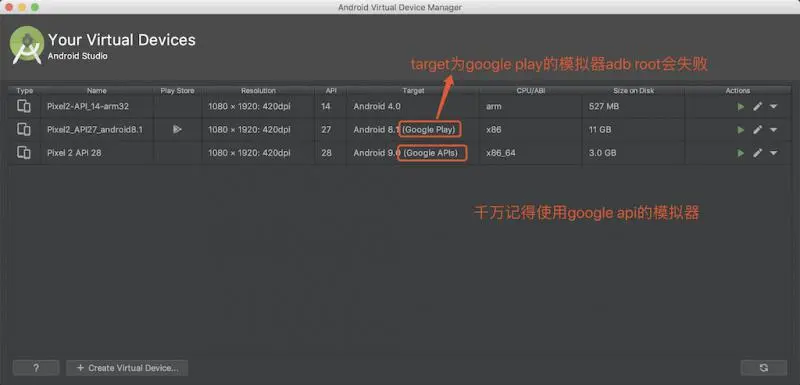Launch the Pixel 2 API 28 emulator
Viewport: 800px width, 385px height.
tap(741, 153)
